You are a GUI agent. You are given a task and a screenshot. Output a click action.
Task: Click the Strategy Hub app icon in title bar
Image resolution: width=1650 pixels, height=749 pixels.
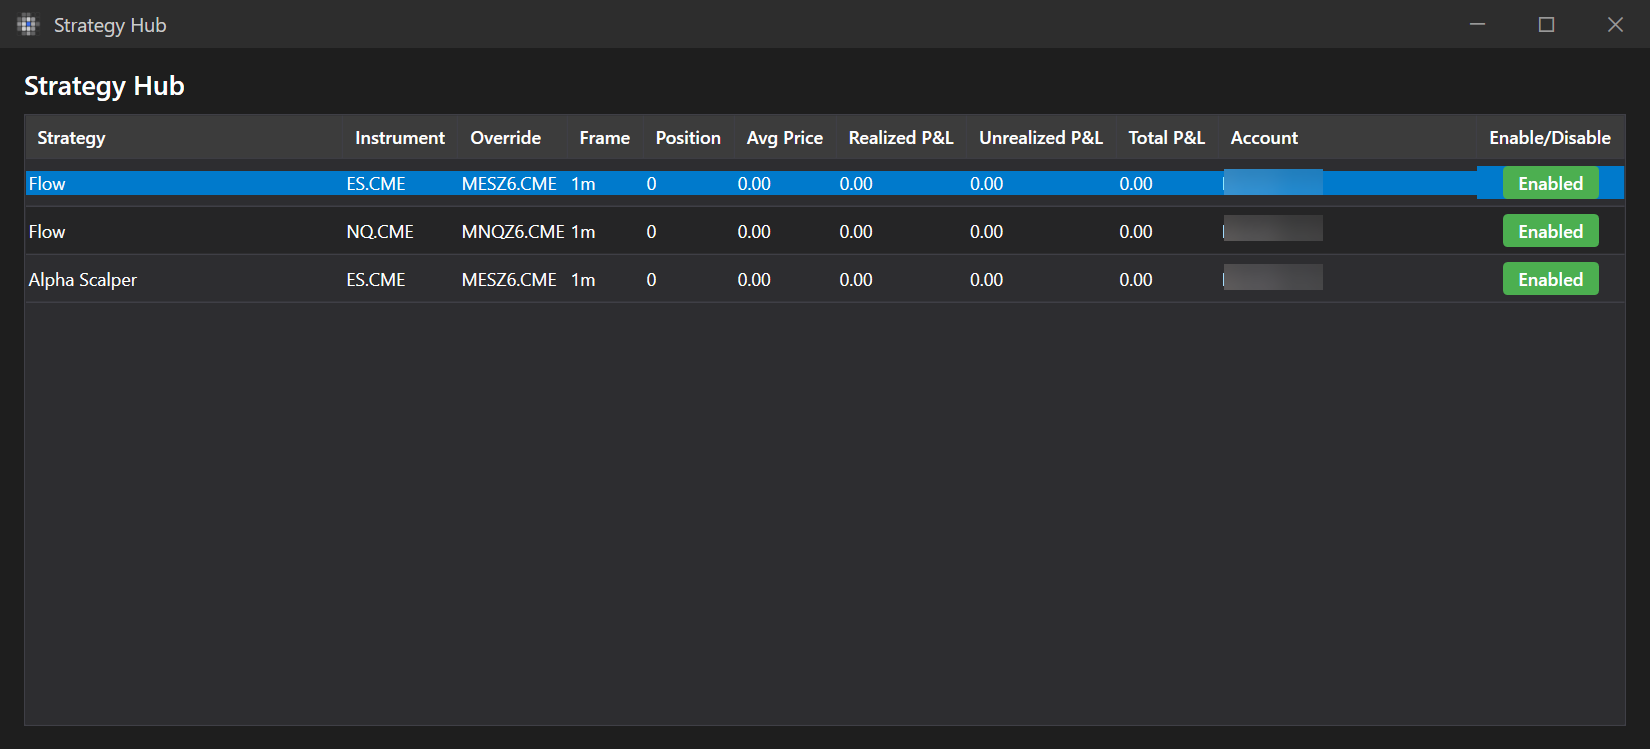pos(27,25)
